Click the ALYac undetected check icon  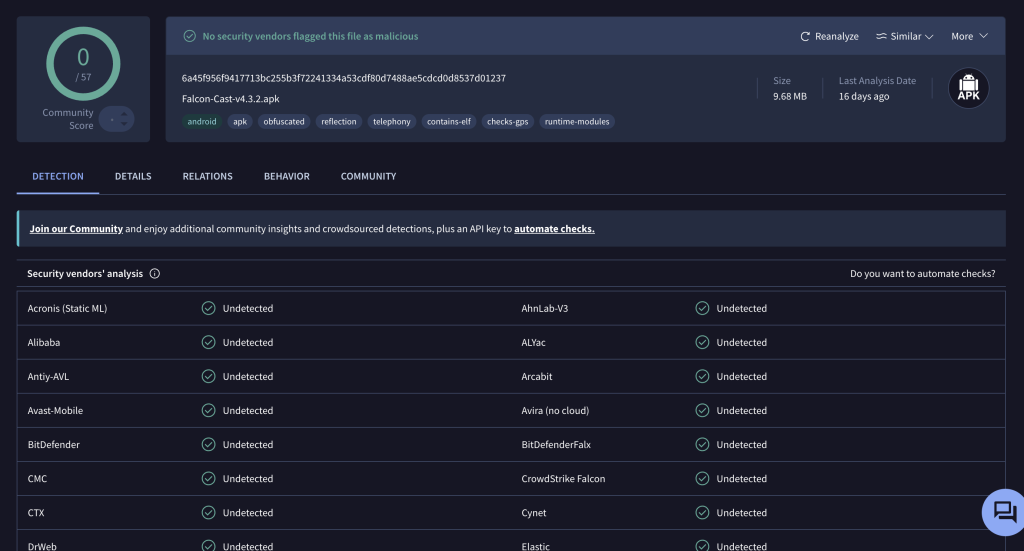702,342
